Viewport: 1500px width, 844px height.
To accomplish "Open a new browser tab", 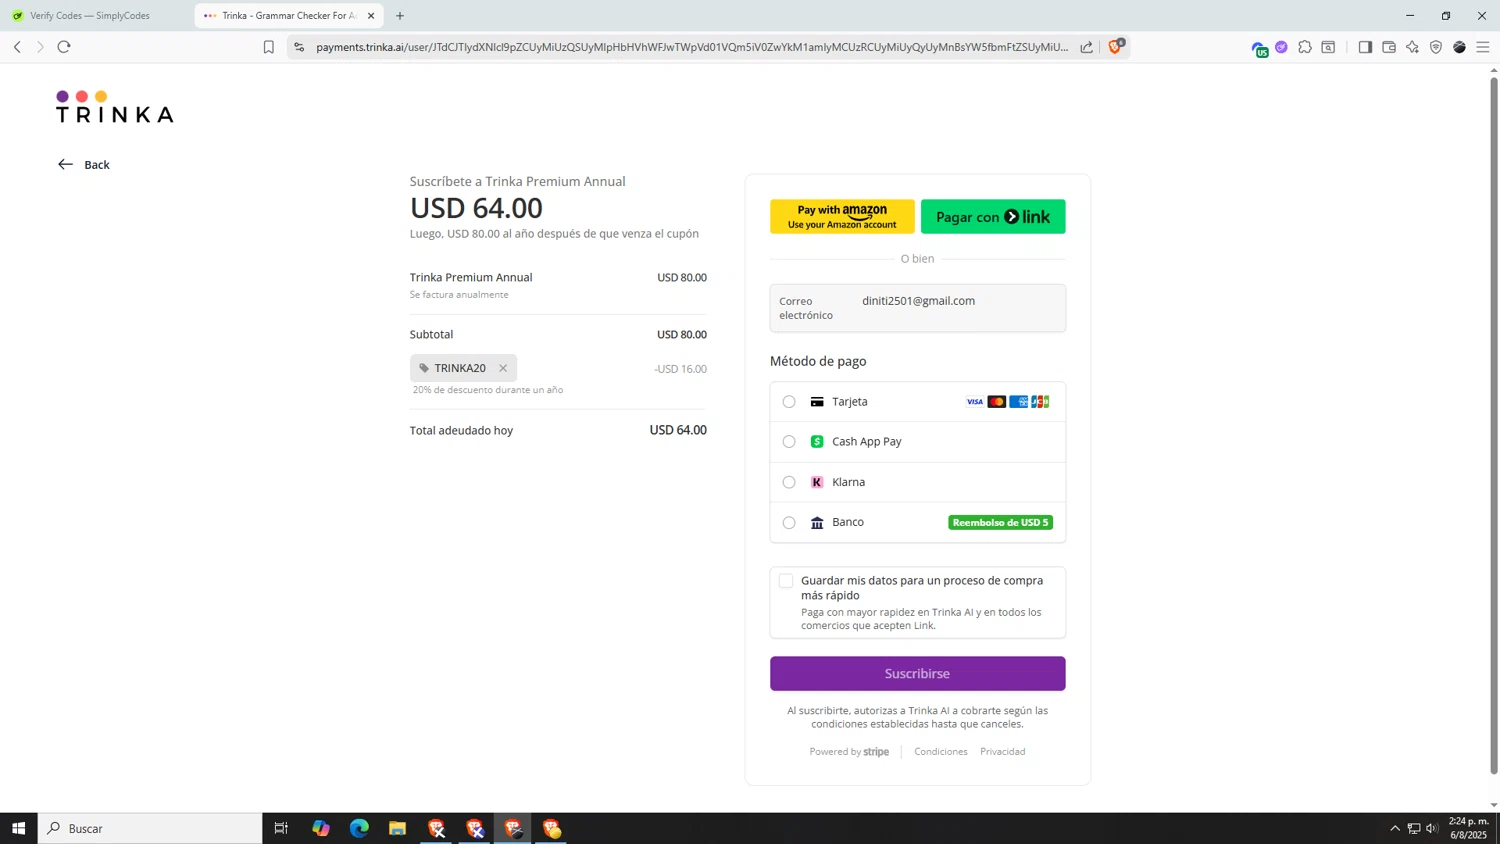I will (400, 16).
